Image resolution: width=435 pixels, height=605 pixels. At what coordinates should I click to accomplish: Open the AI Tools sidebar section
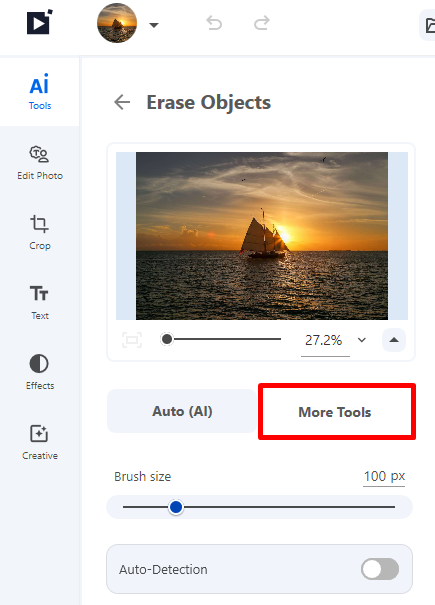coord(40,92)
